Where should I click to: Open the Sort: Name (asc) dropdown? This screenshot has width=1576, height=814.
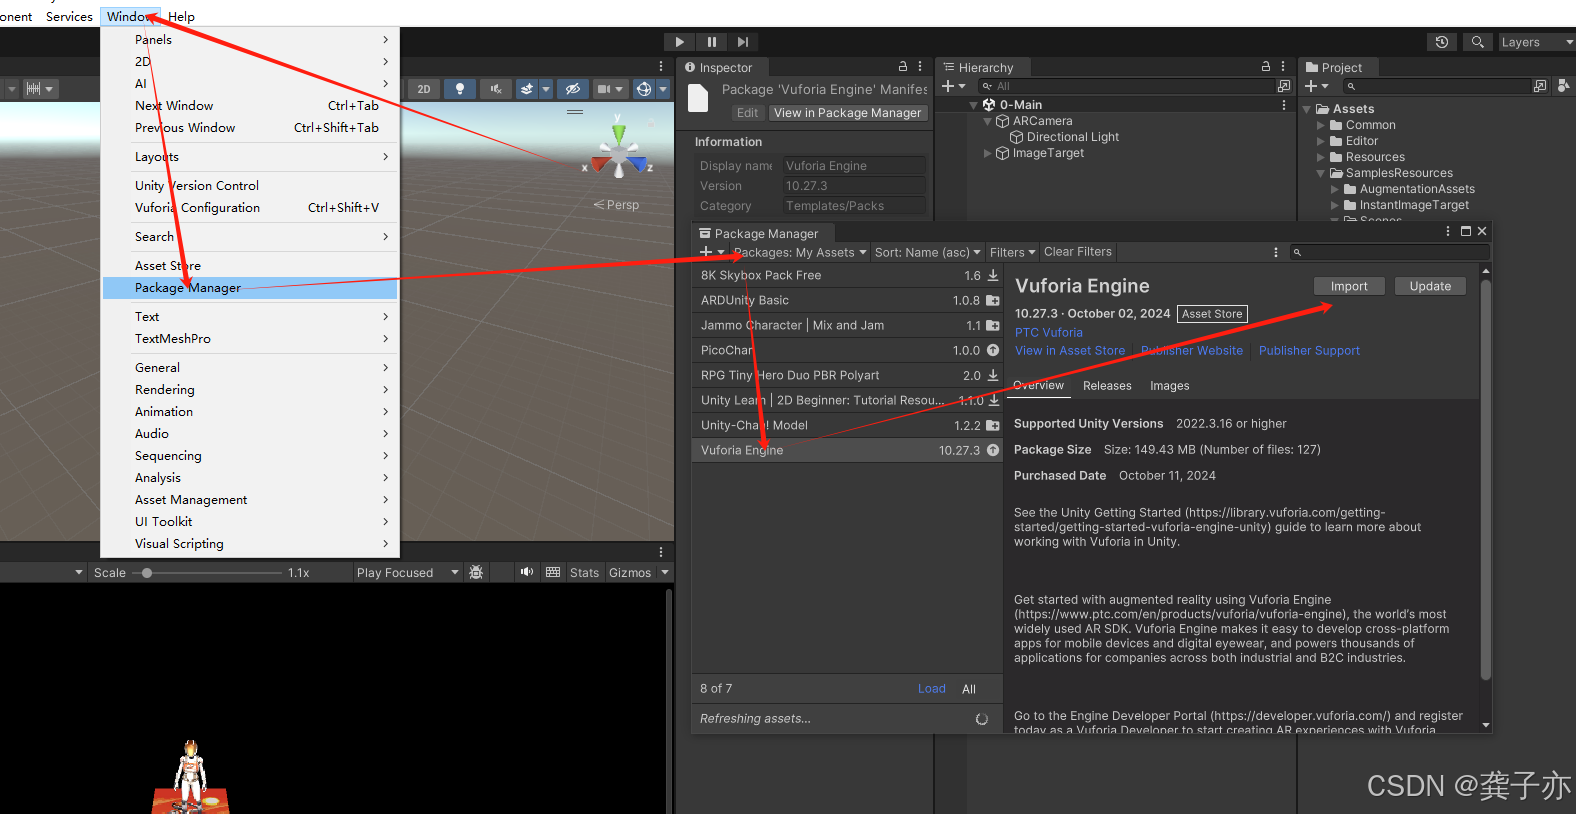[x=928, y=252]
